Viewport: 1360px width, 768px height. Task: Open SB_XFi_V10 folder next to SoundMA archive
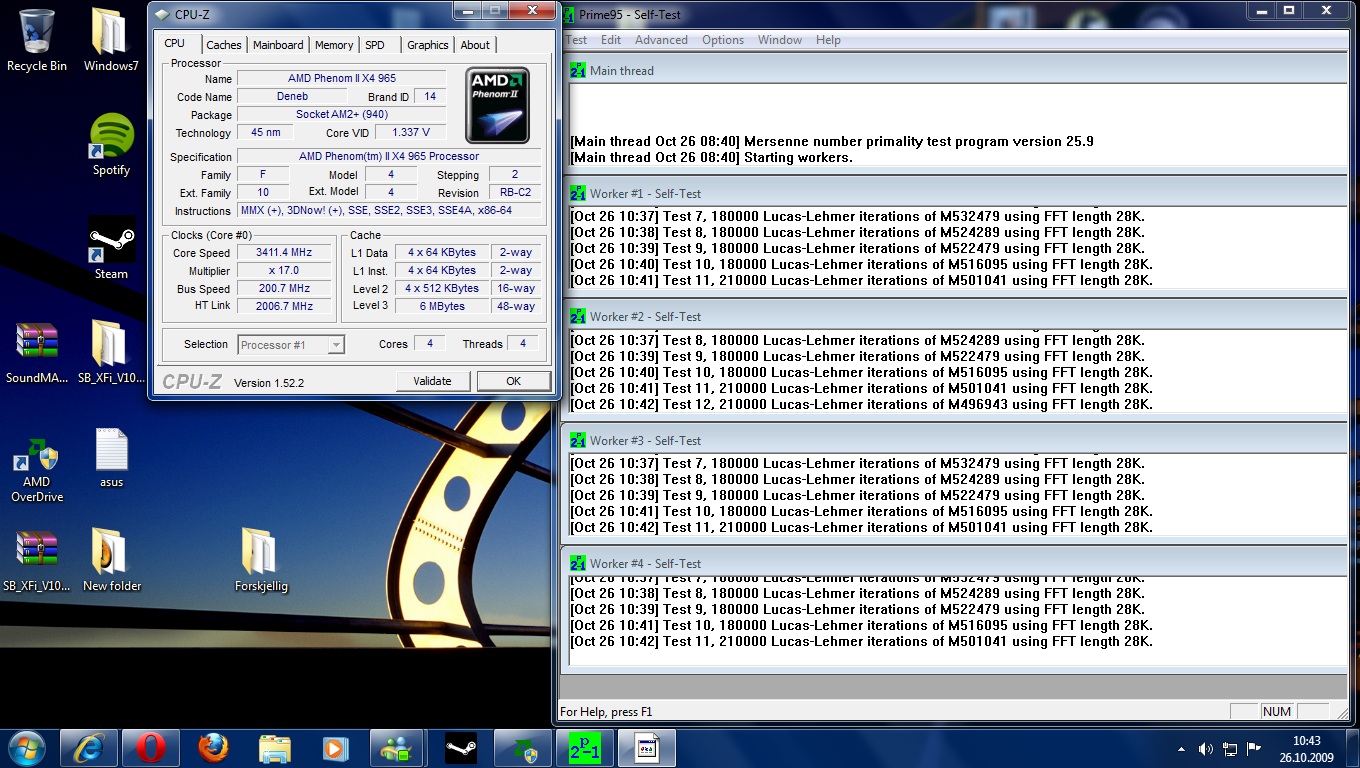[111, 352]
